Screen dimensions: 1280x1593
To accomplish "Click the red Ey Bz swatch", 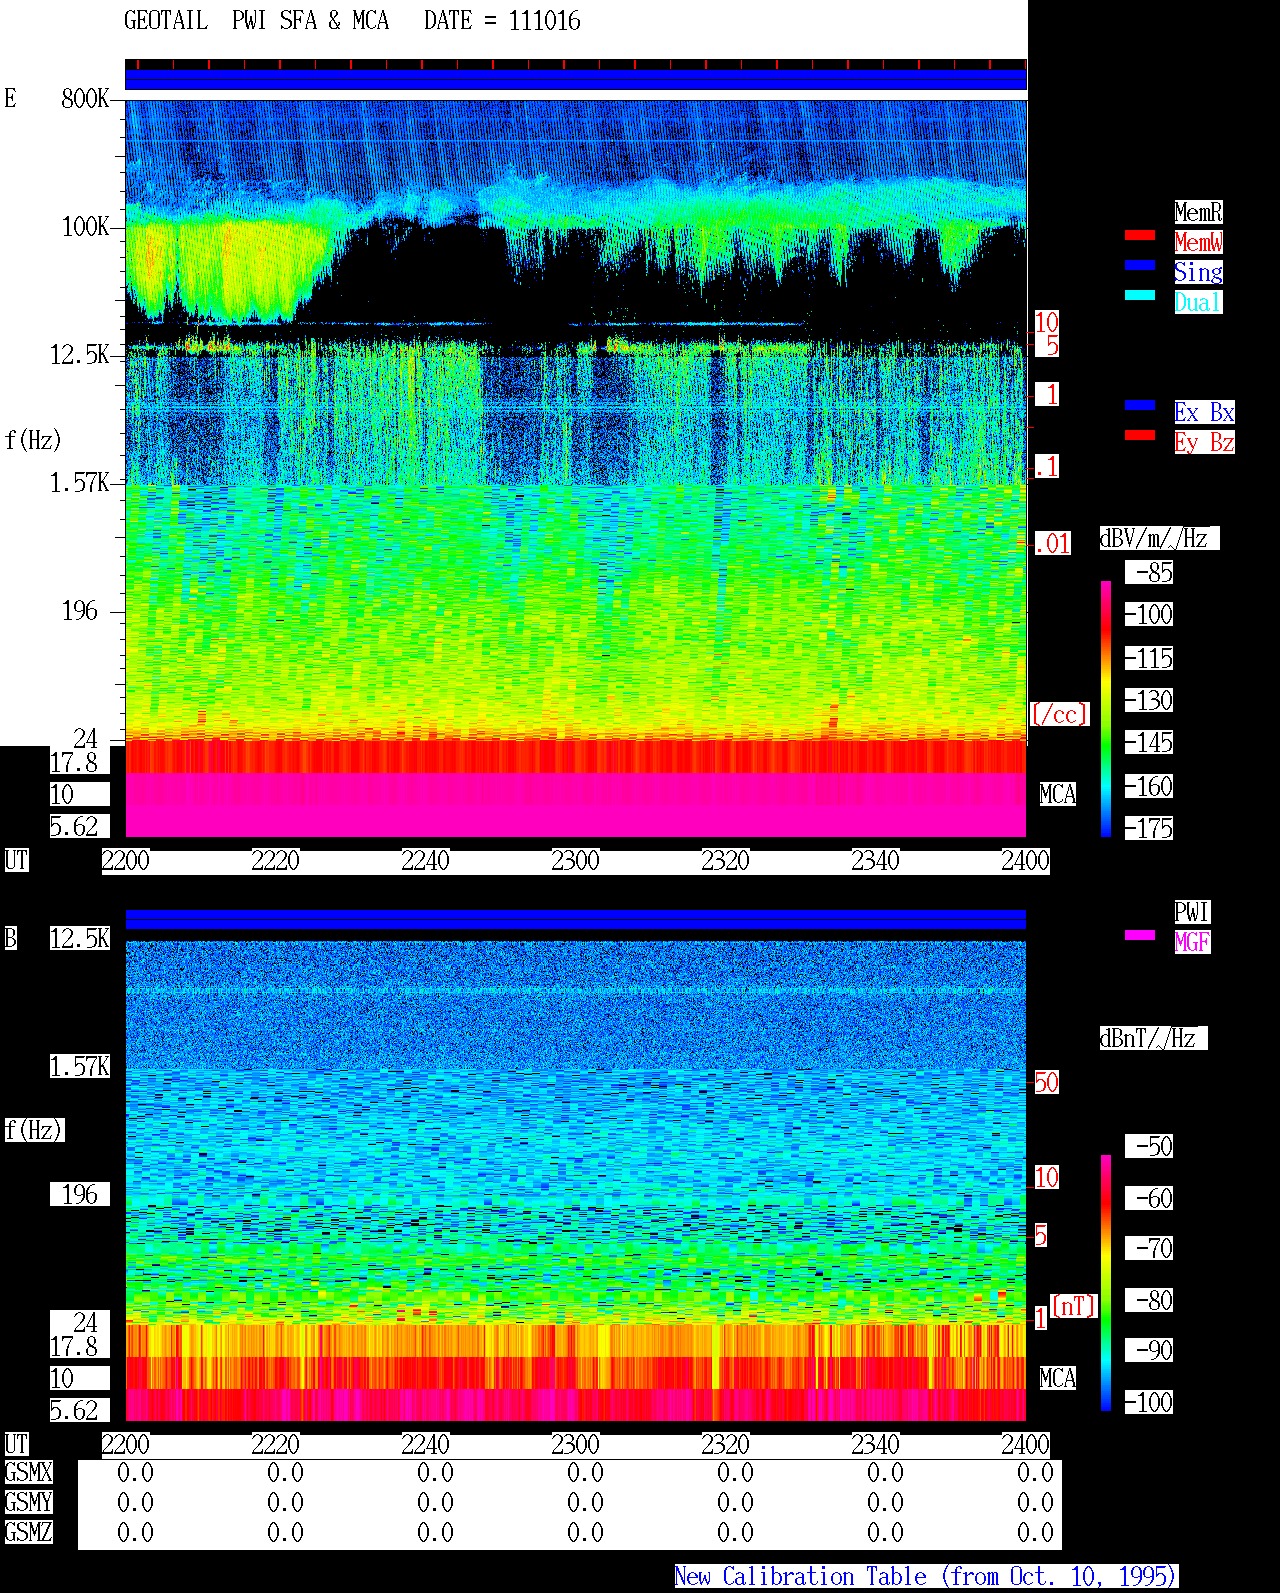I will pos(1140,435).
